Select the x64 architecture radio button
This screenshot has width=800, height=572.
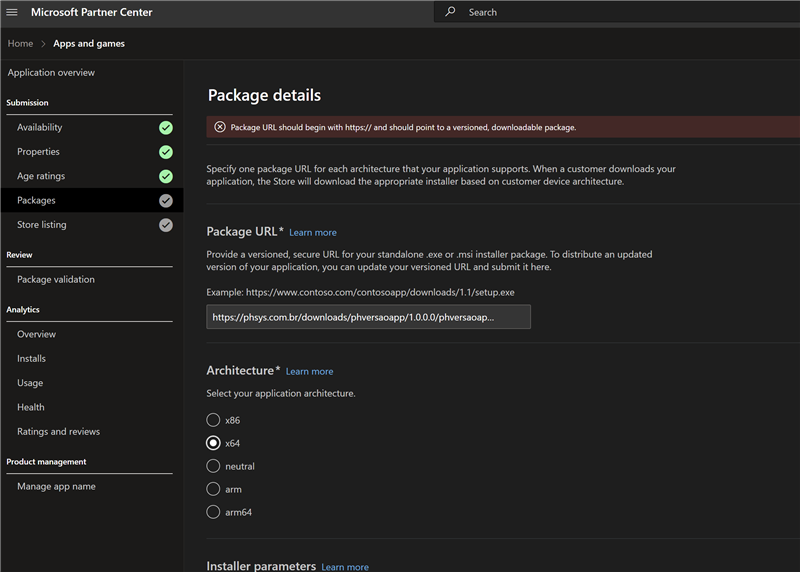213,443
